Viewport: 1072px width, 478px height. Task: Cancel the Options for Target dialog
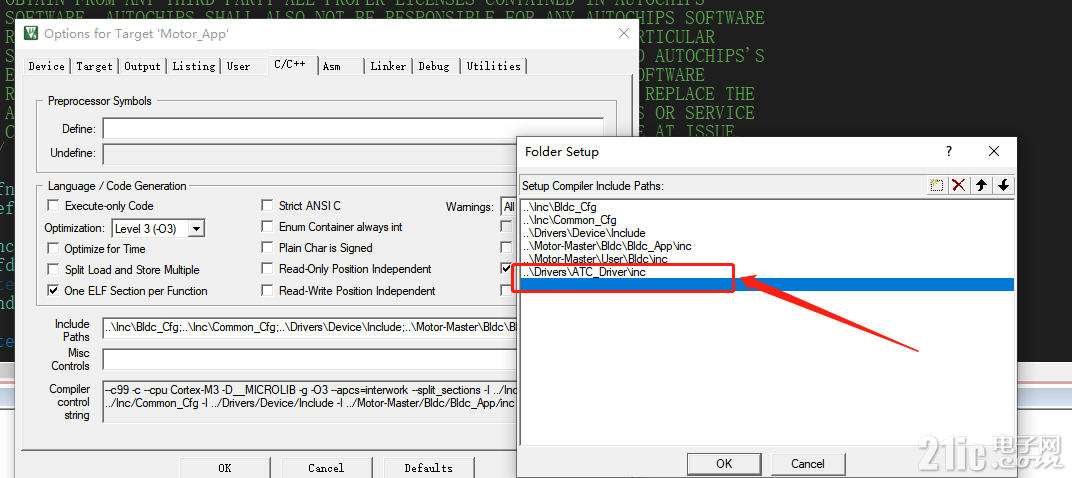tap(326, 468)
